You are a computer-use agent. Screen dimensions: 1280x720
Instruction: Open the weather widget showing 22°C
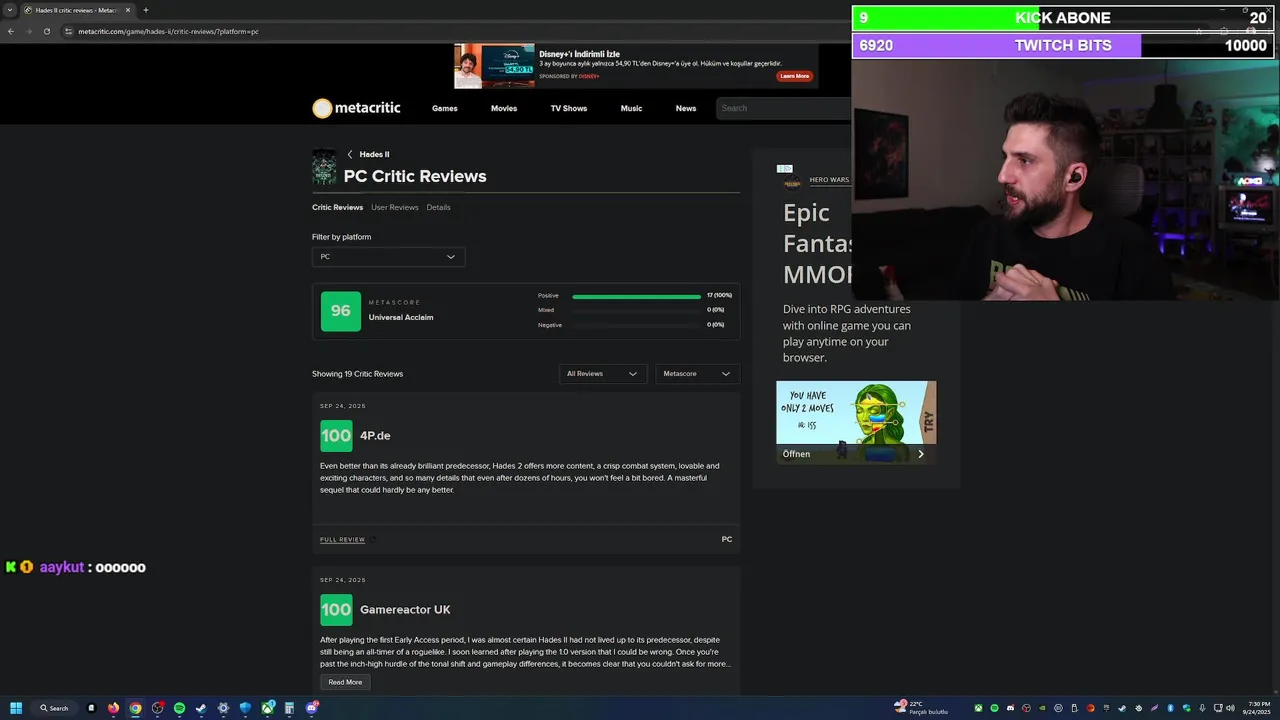coord(921,708)
